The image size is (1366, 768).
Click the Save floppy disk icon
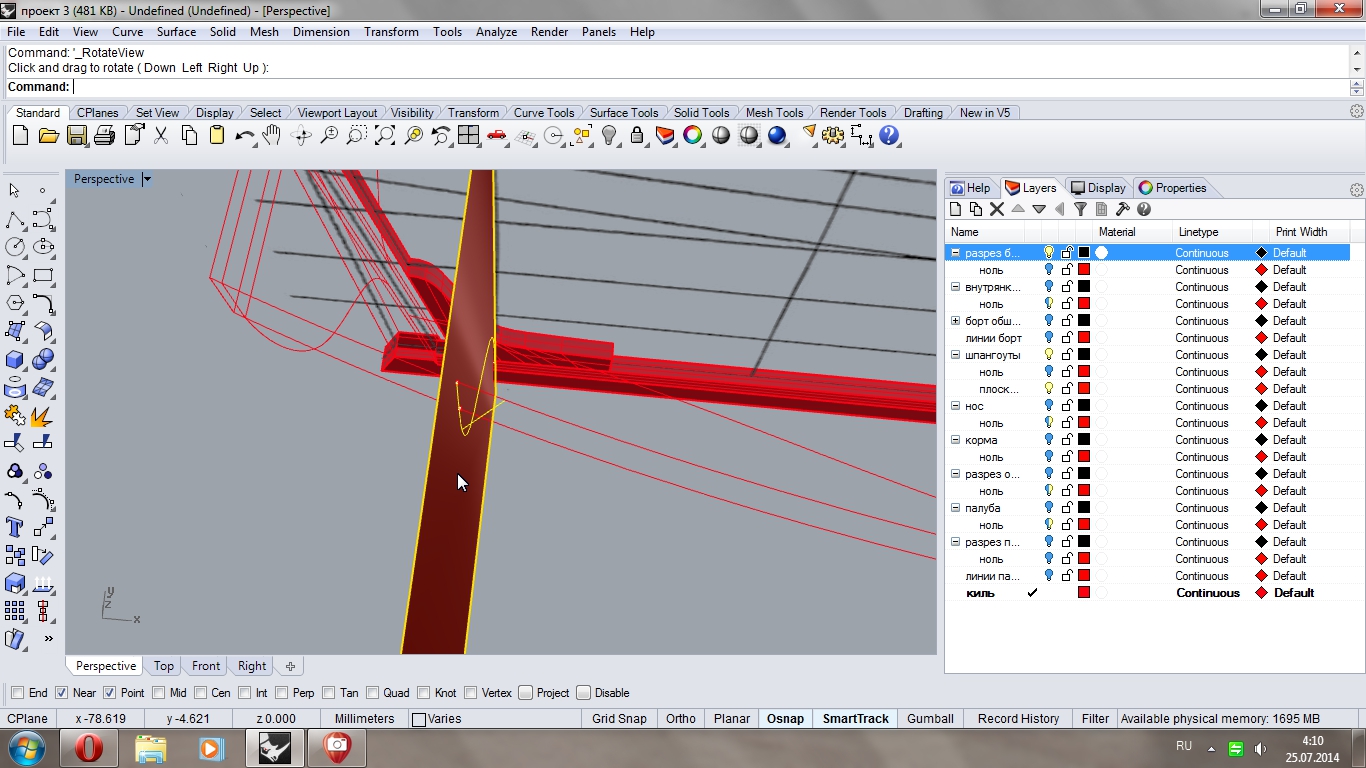coord(76,135)
